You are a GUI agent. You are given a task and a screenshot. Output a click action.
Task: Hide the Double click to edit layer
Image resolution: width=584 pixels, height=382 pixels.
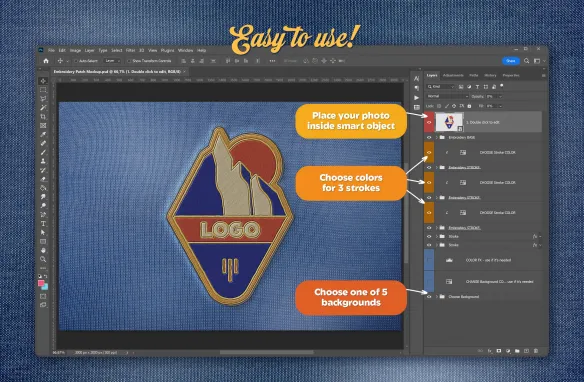click(x=429, y=122)
